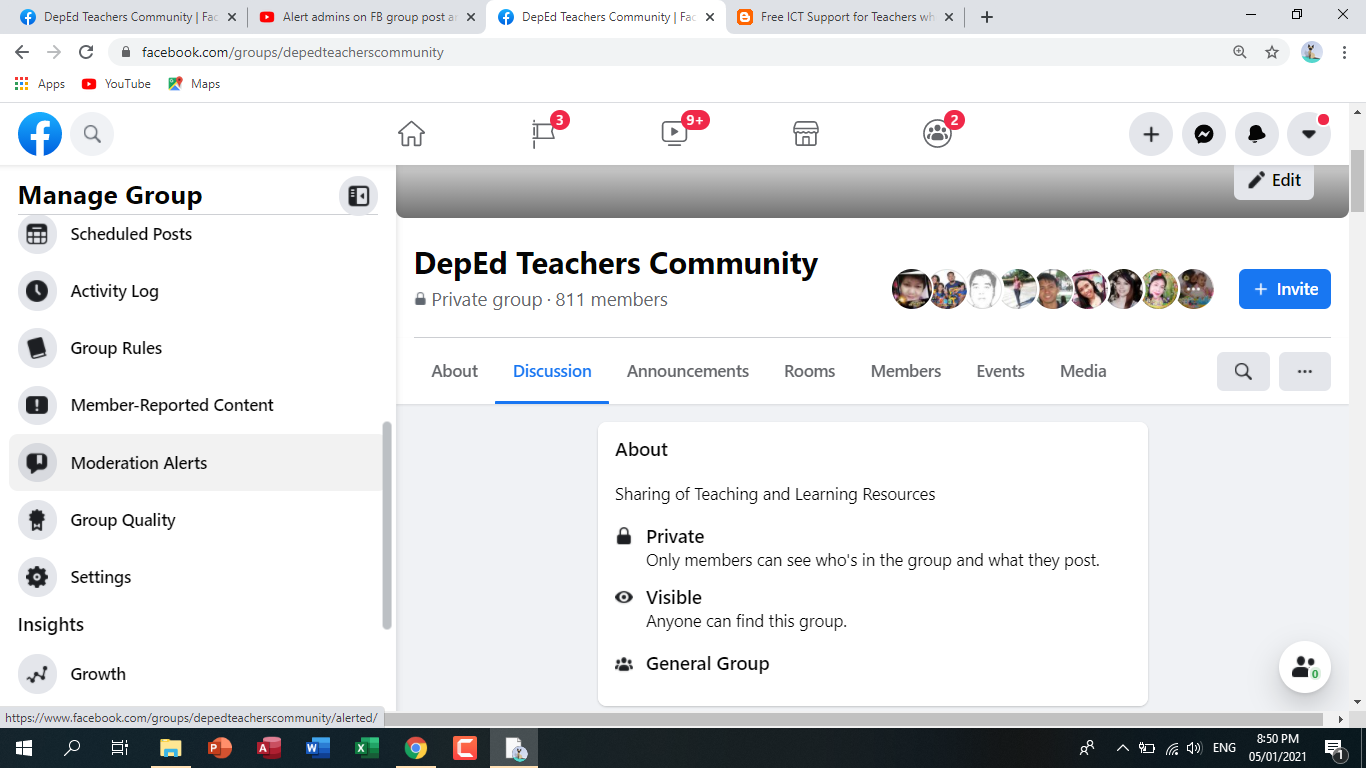This screenshot has width=1366, height=768.
Task: Open Group Rules in sidebar
Action: 196,348
